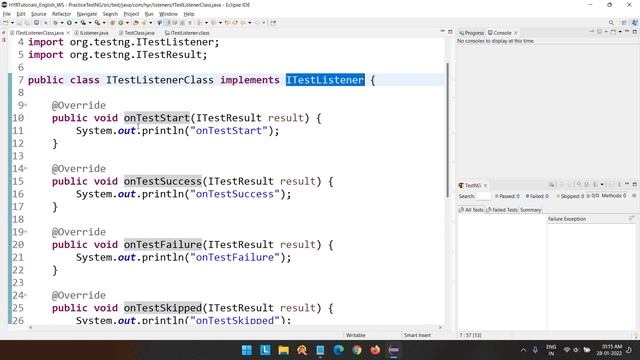Screen dimensions: 640x360
Task: Maximize the Console view
Action: (635, 31)
